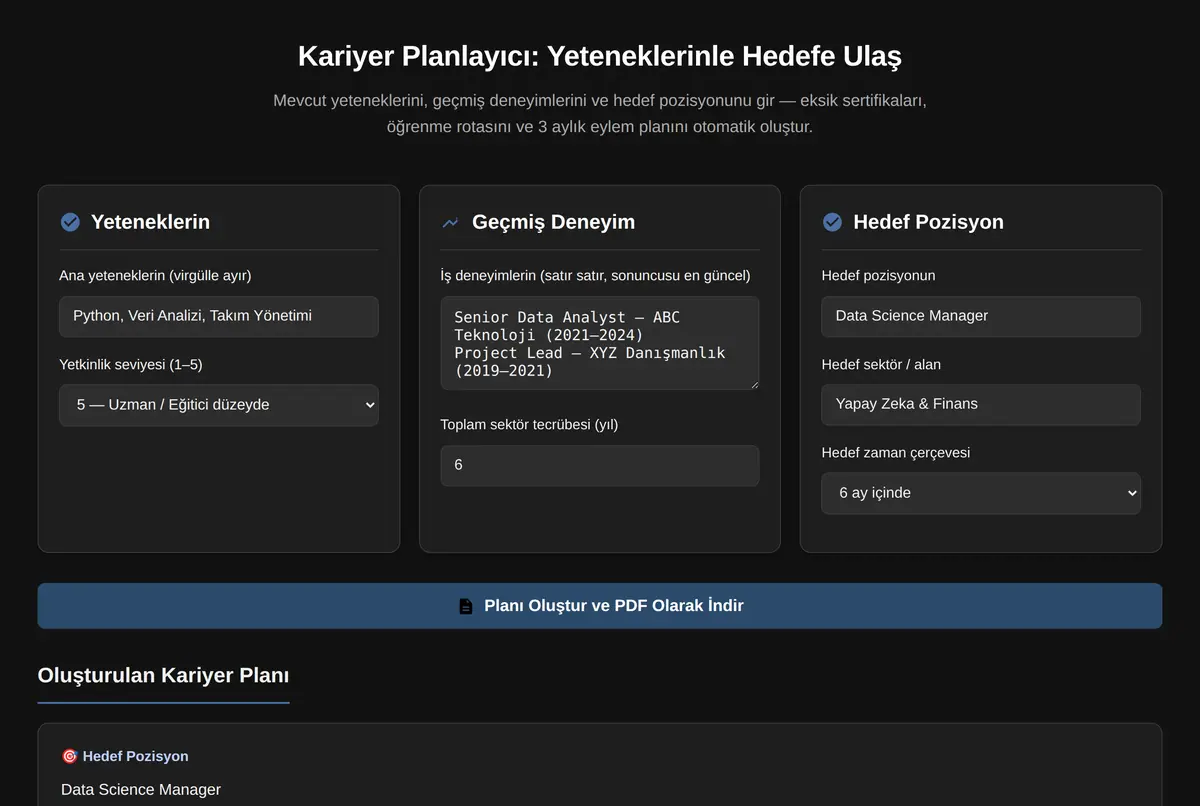
Task: Click the page subtitle starting 'Mevcut yeteneklerini'
Action: click(x=600, y=114)
